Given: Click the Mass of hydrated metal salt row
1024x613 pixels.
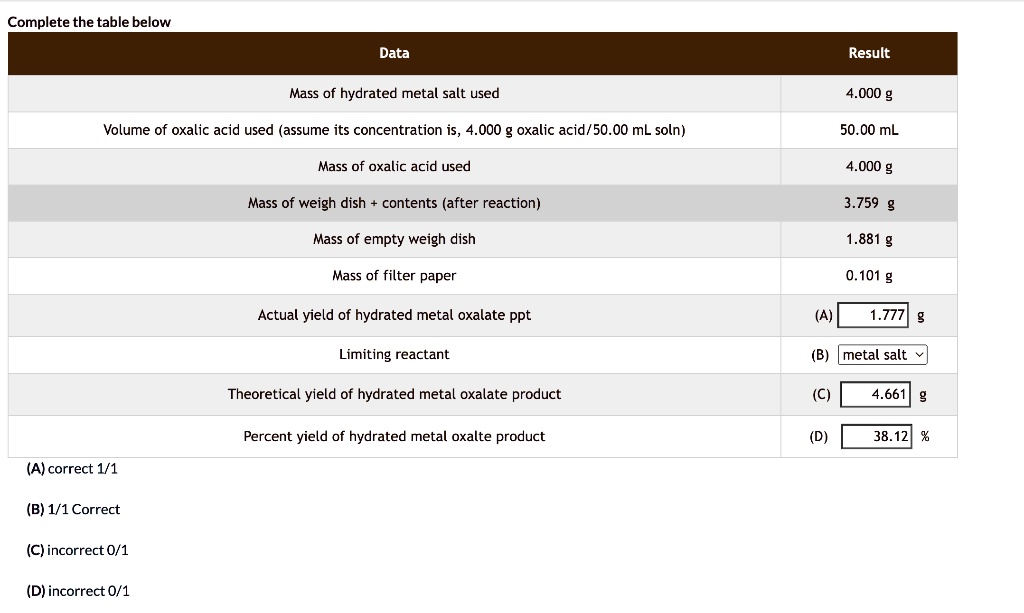Looking at the screenshot, I should [394, 93].
